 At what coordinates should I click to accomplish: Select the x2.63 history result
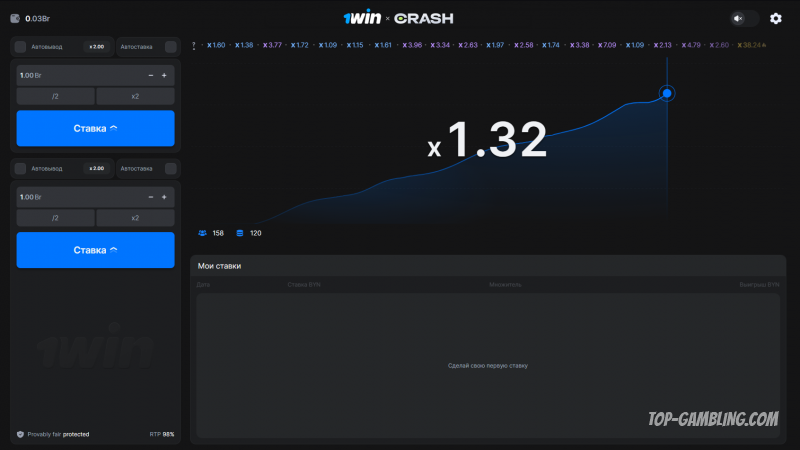[x=468, y=45]
